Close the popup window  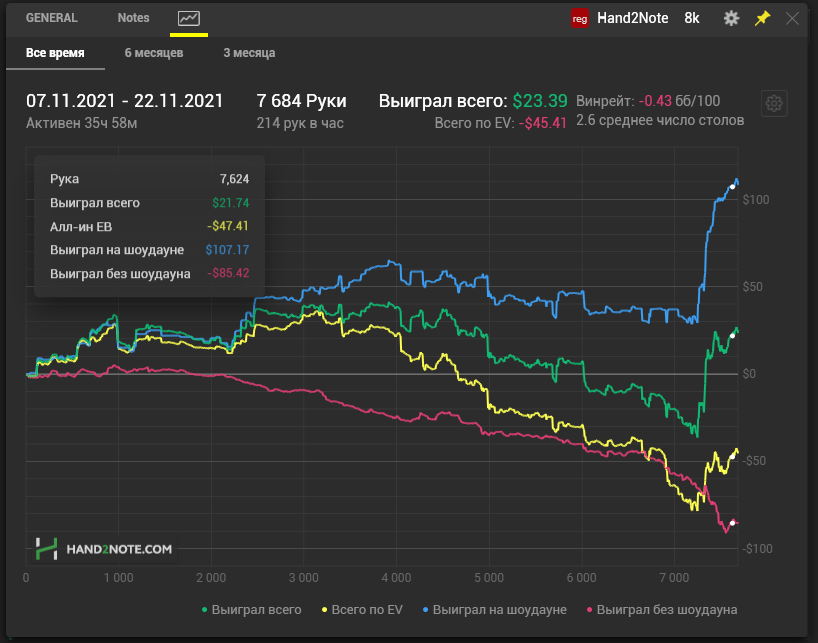[793, 18]
